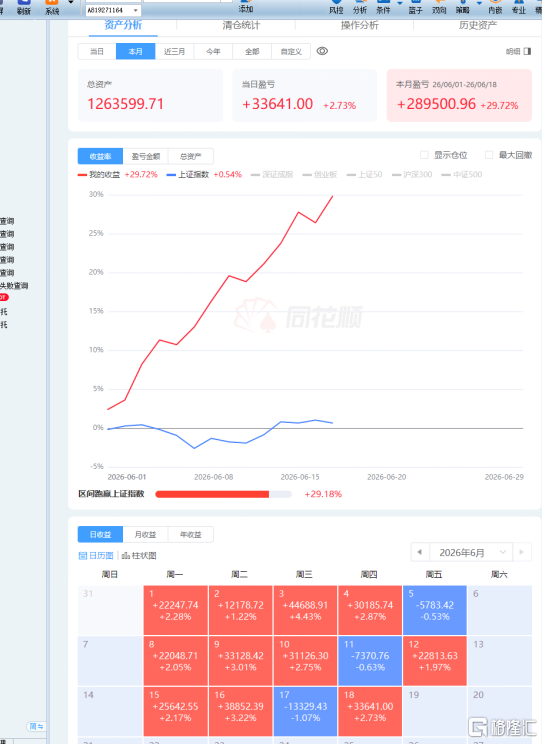Viewport: 543px width, 744px height.
Task: Enable the 显示仓位 checkbox
Action: pyautogui.click(x=424, y=155)
